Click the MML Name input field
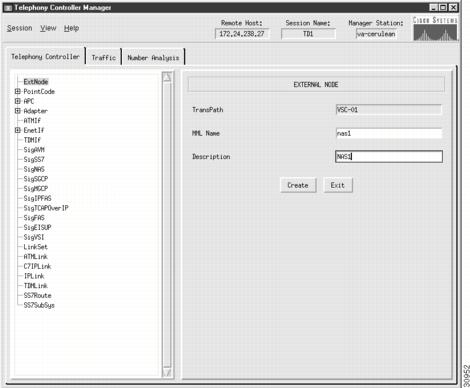The image size is (470, 388). point(389,133)
